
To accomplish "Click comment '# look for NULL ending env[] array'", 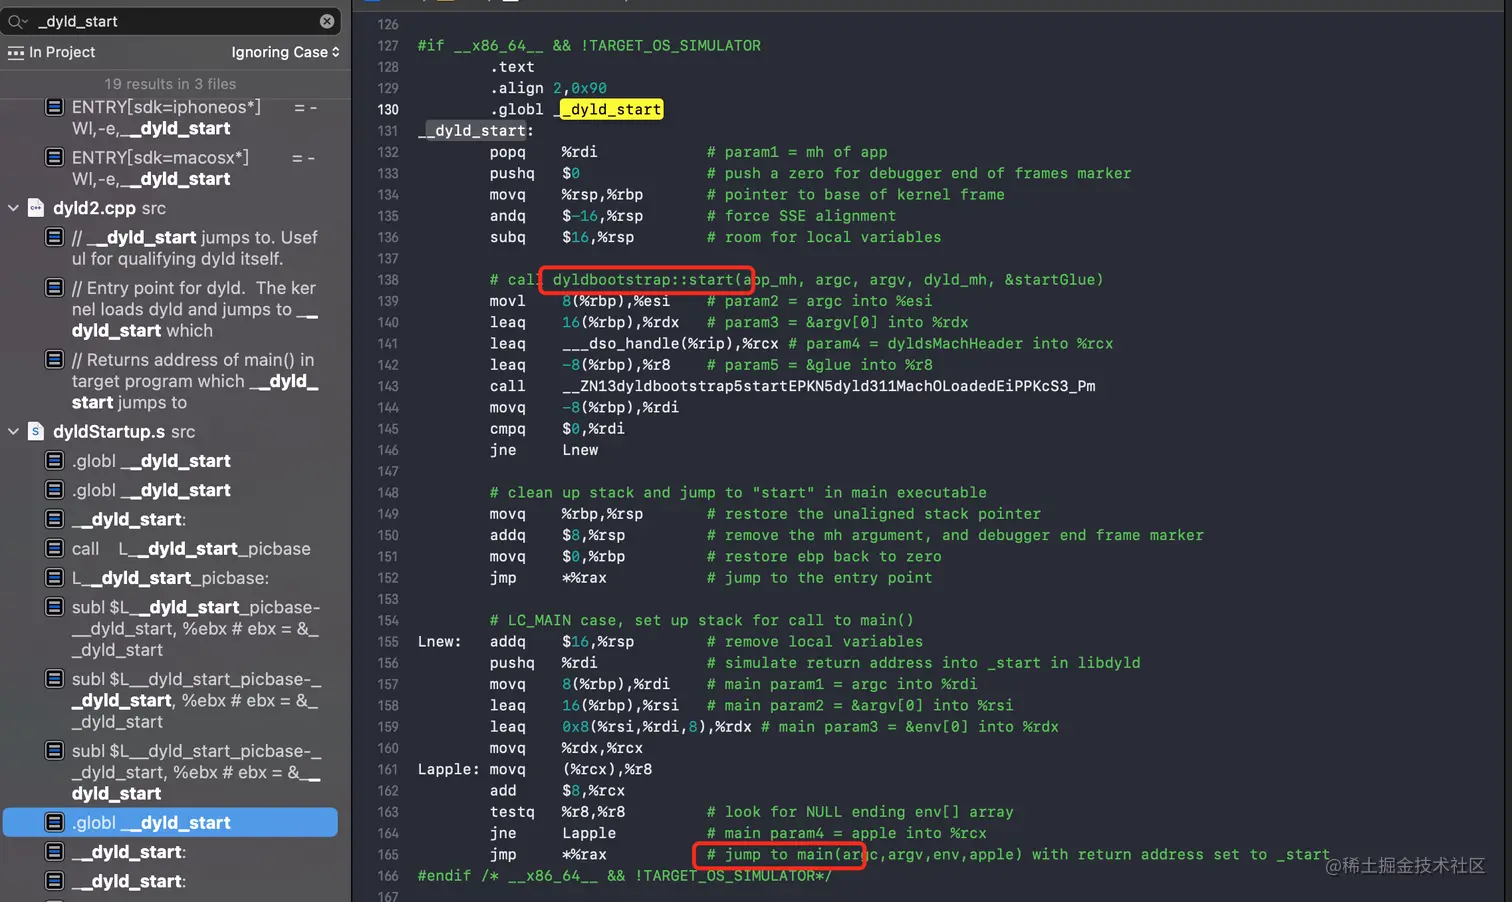I will 860,812.
